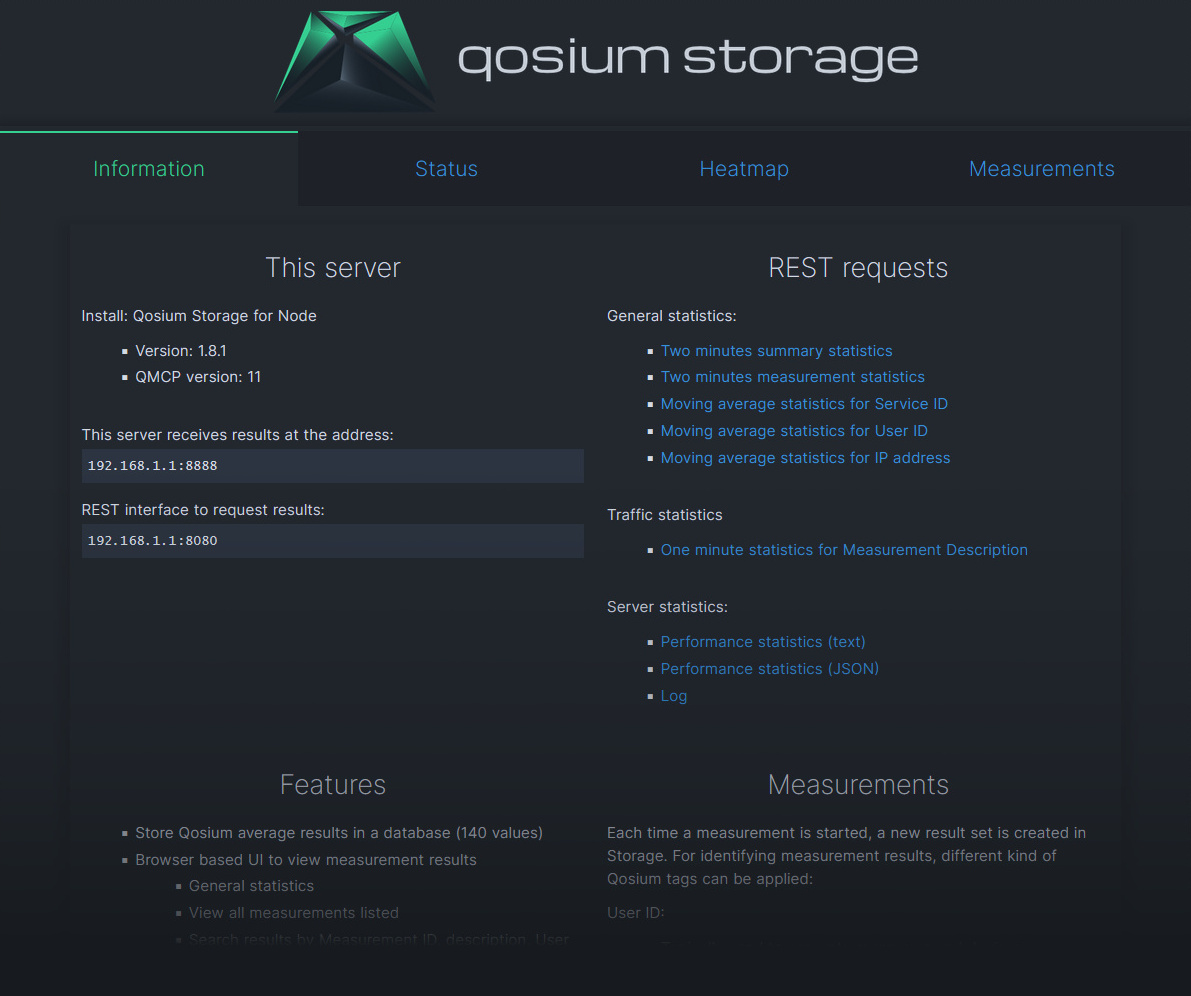The height and width of the screenshot is (996, 1191).
Task: Select the 'This server' heading
Action: tap(333, 268)
